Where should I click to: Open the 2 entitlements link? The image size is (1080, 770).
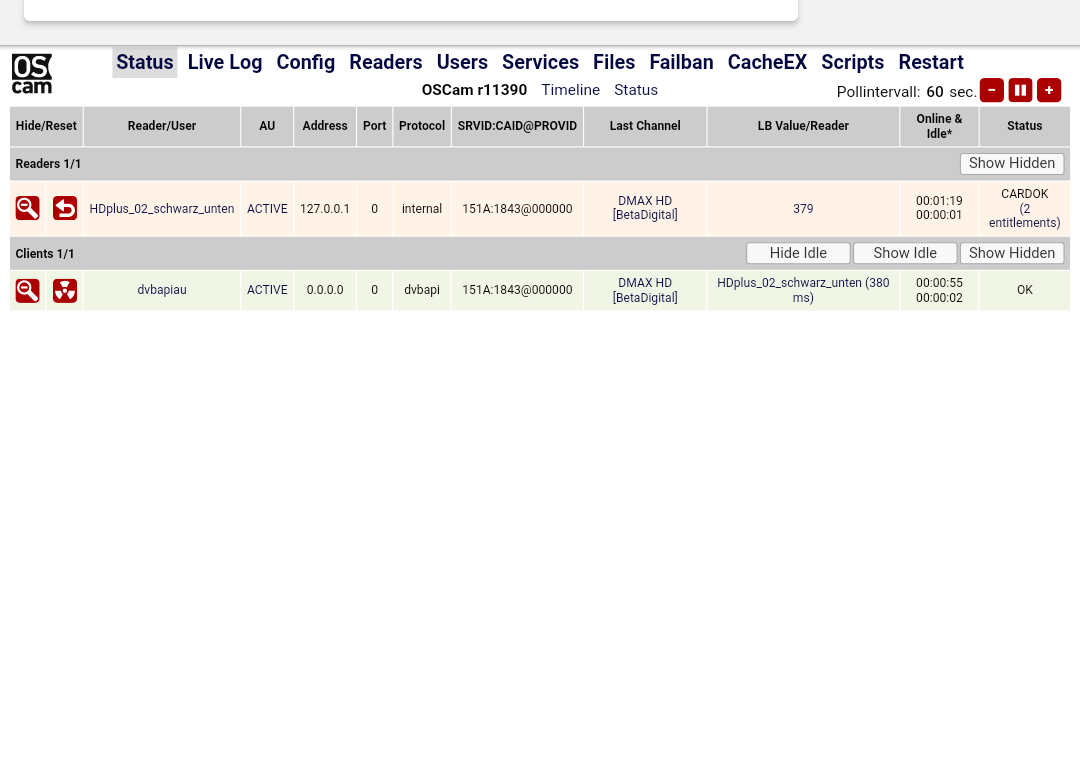pyautogui.click(x=1025, y=217)
